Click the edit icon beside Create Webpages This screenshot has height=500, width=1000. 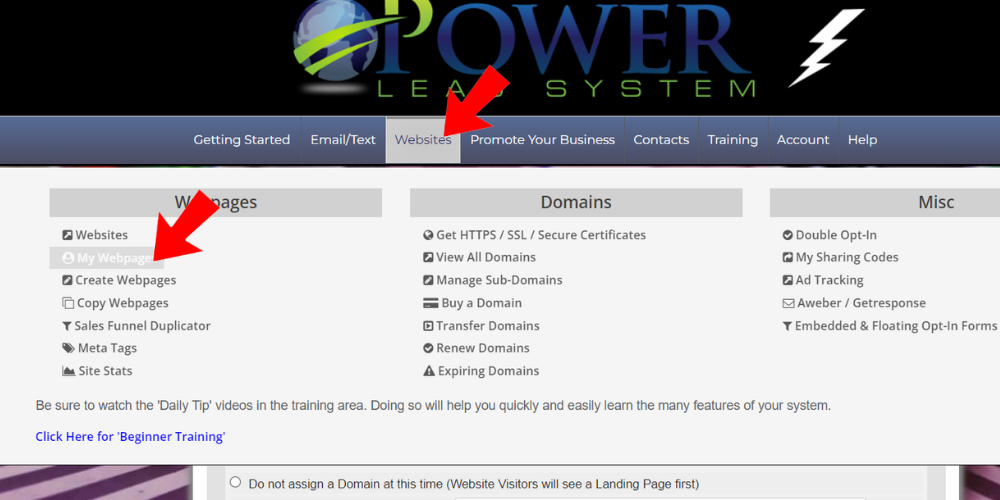point(68,281)
